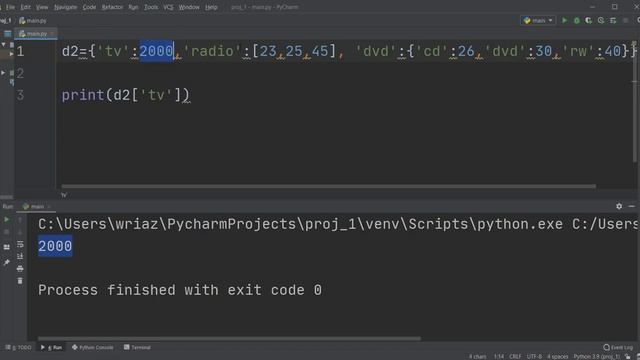The width and height of the screenshot is (640, 360).
Task: Open the Terminal tool window
Action: [x=138, y=347]
